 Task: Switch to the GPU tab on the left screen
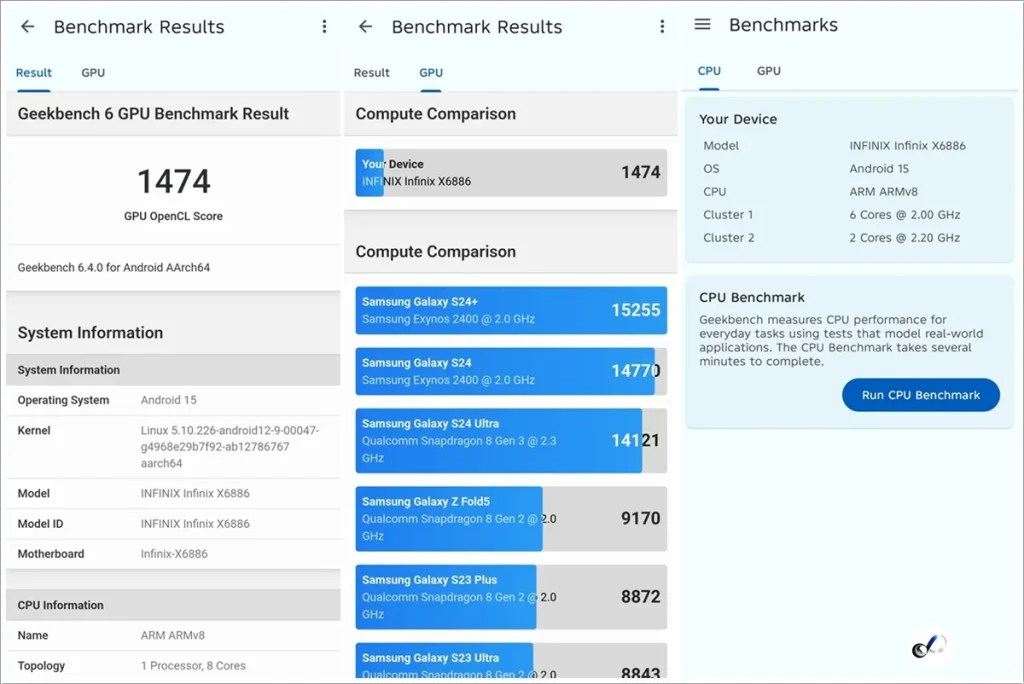[93, 73]
